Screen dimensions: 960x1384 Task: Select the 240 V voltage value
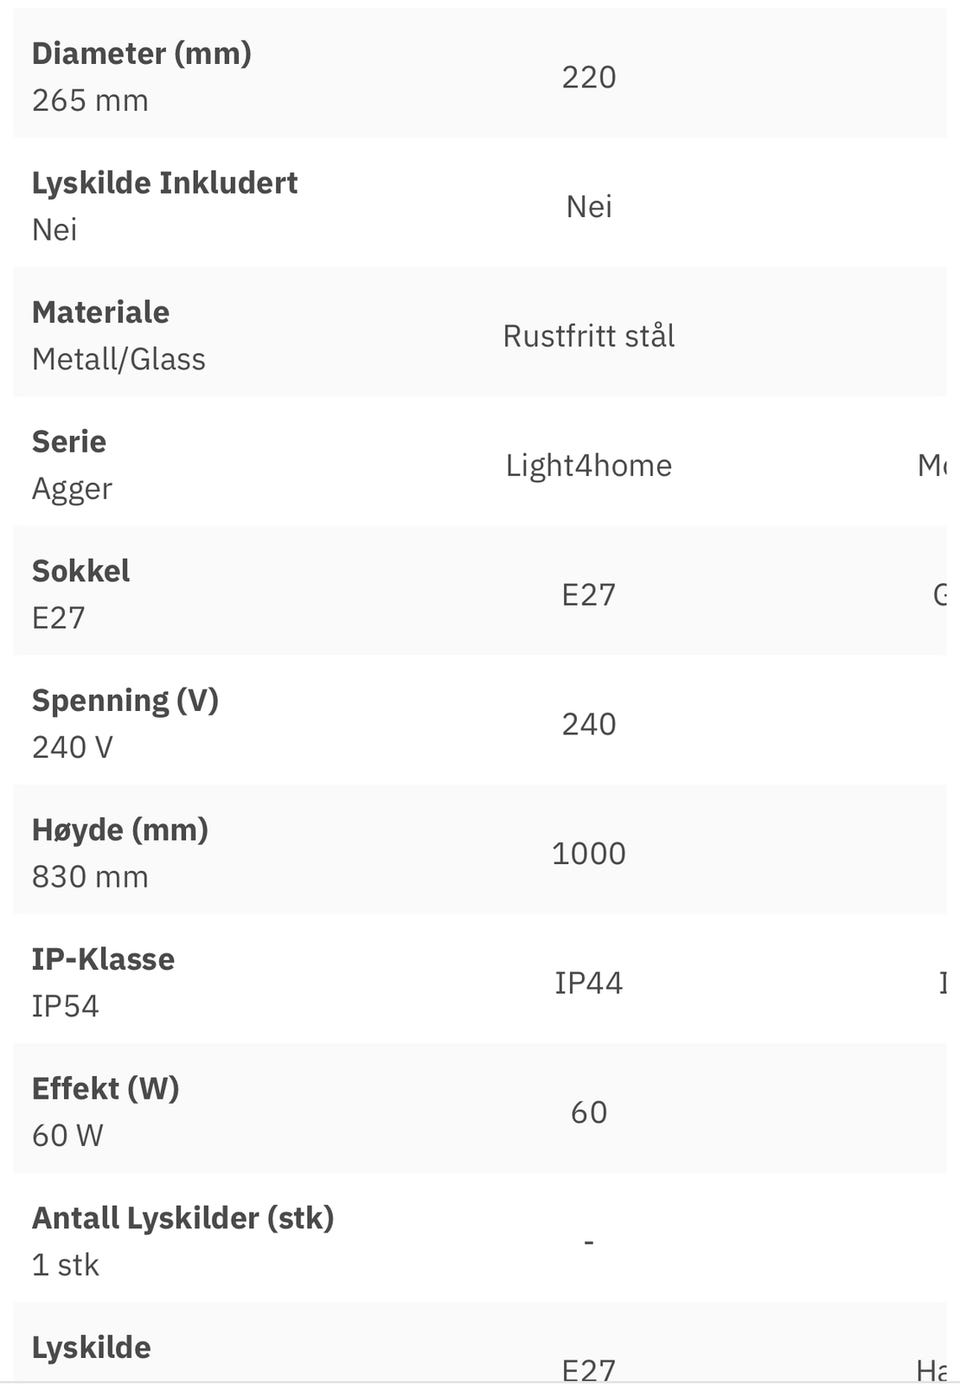pos(72,747)
